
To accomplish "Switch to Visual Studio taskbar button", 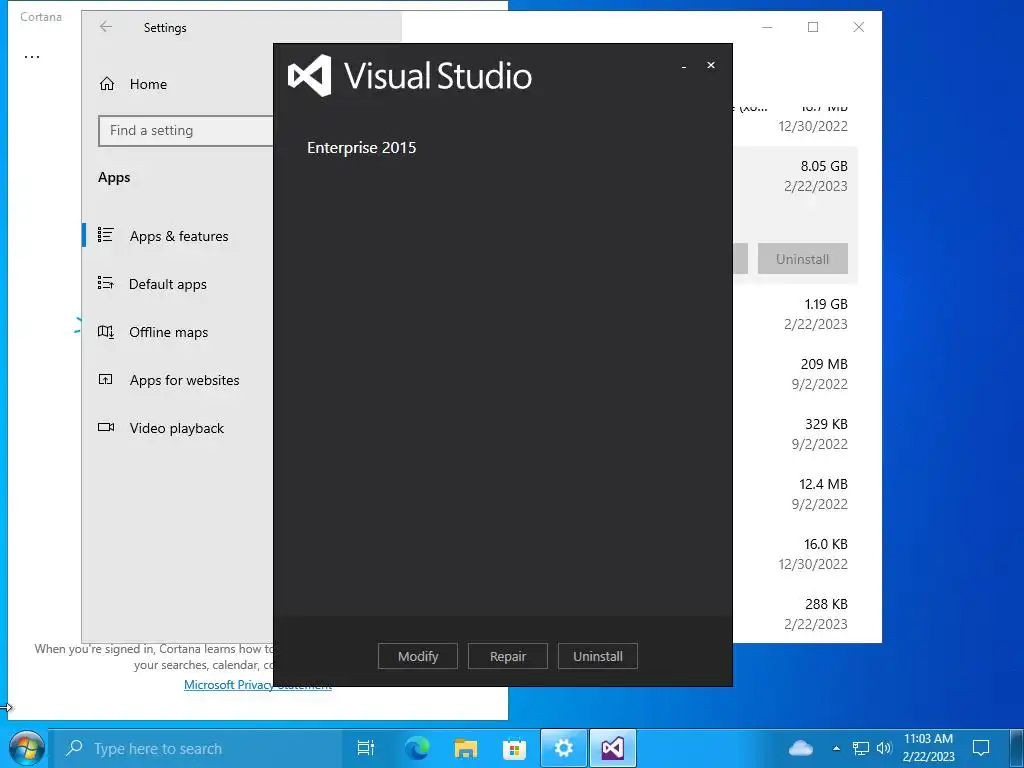I will [613, 748].
